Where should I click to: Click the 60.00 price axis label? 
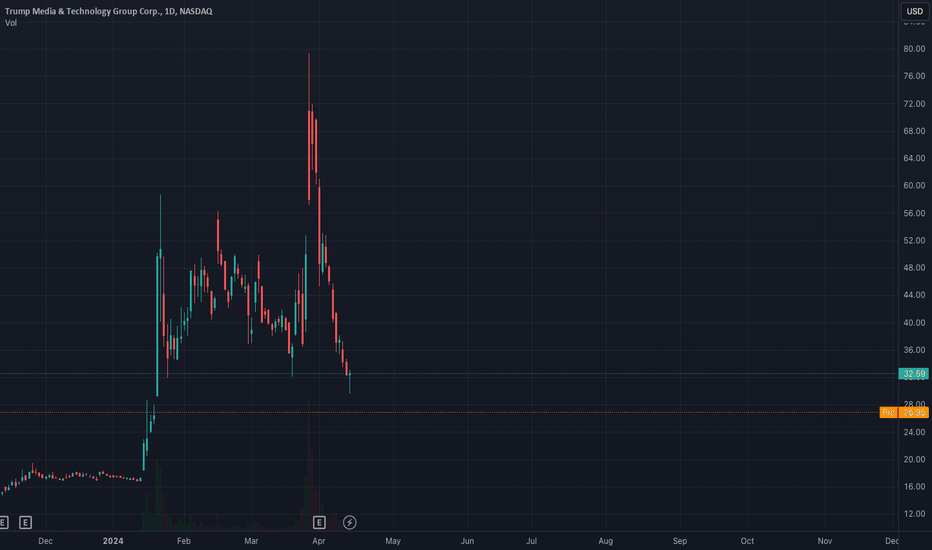(914, 186)
